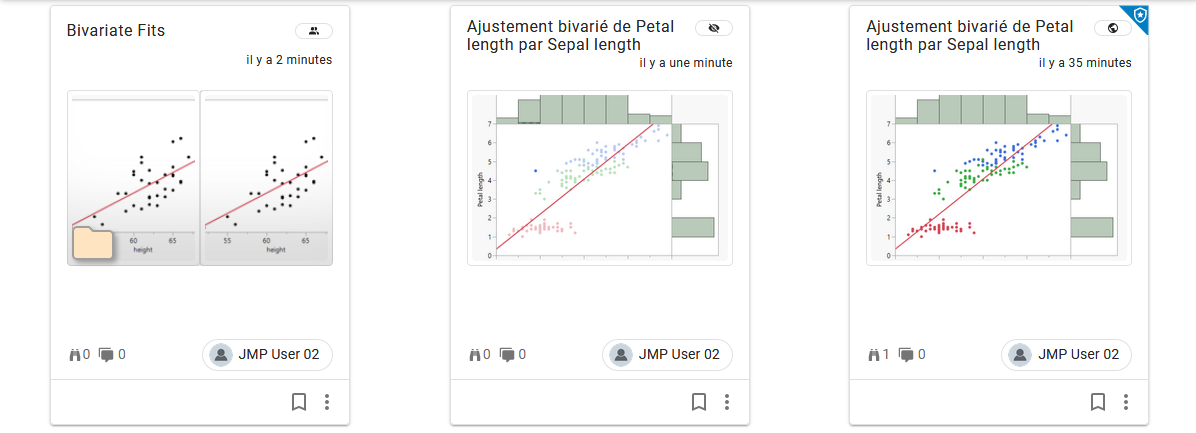Open the Bivariate Fits post title
Screen dimensions: 1196x433
116,31
